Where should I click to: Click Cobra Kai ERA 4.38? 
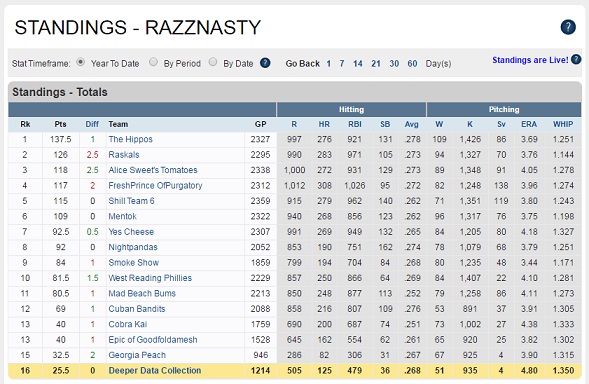(529, 324)
